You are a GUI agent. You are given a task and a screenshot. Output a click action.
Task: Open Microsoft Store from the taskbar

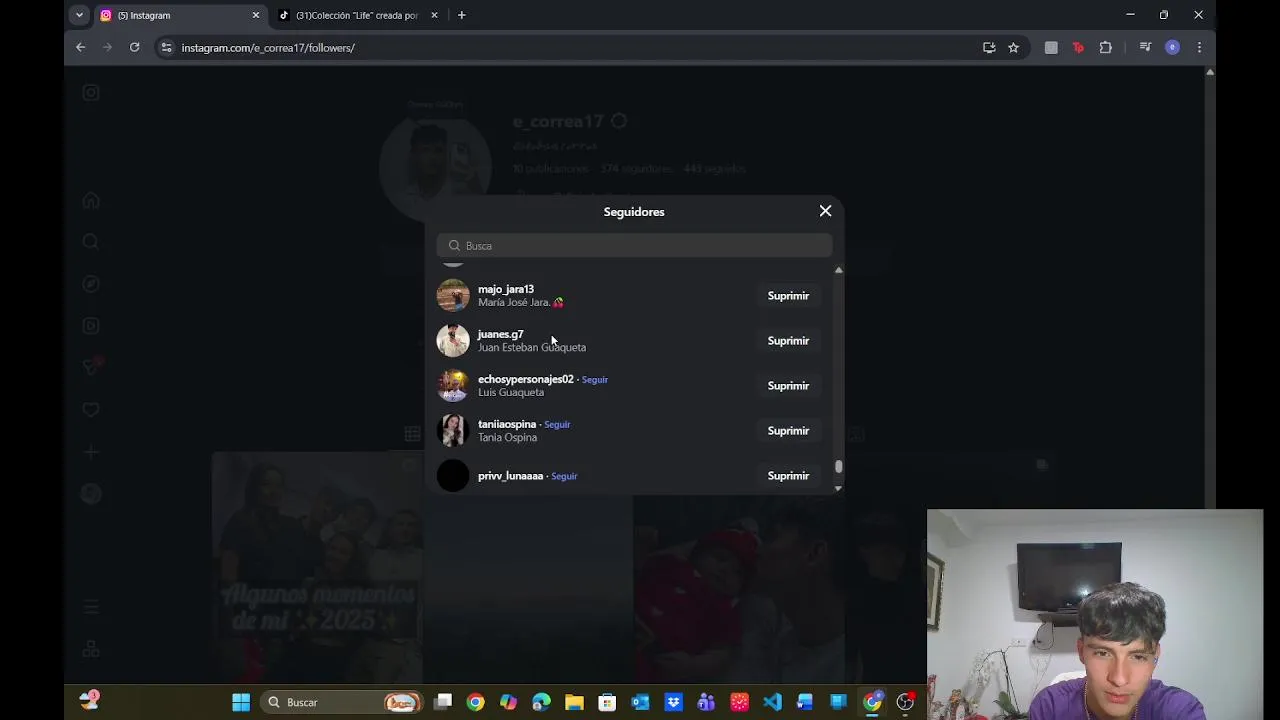[x=607, y=702]
